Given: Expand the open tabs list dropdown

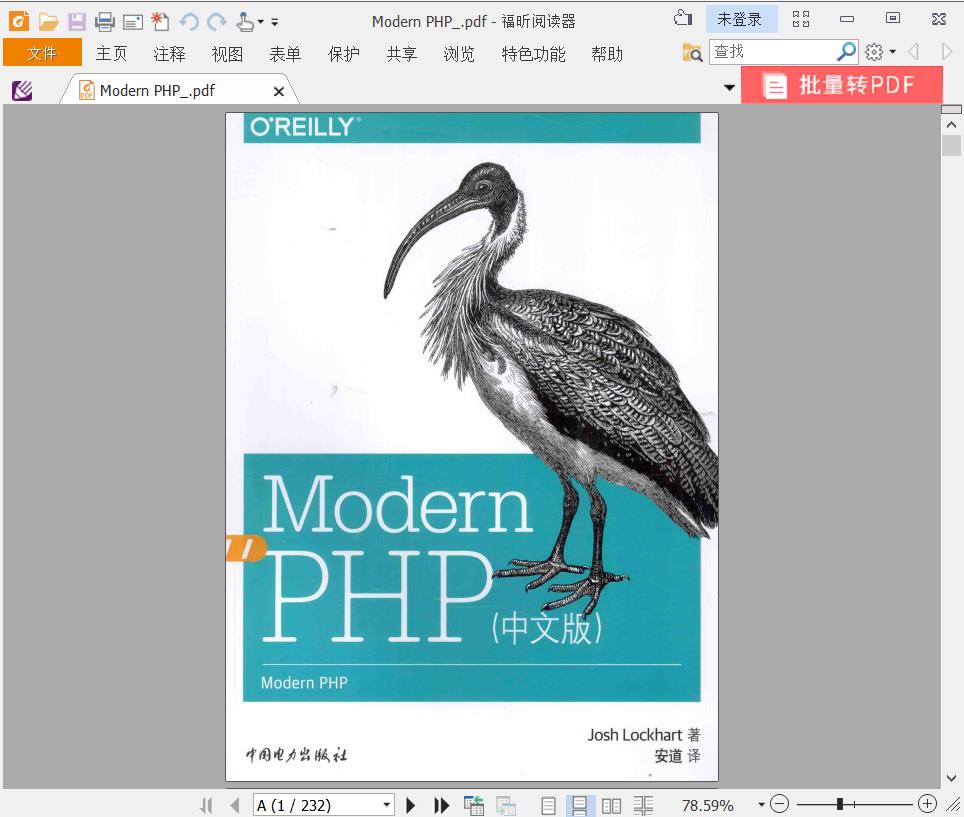Looking at the screenshot, I should coord(729,87).
